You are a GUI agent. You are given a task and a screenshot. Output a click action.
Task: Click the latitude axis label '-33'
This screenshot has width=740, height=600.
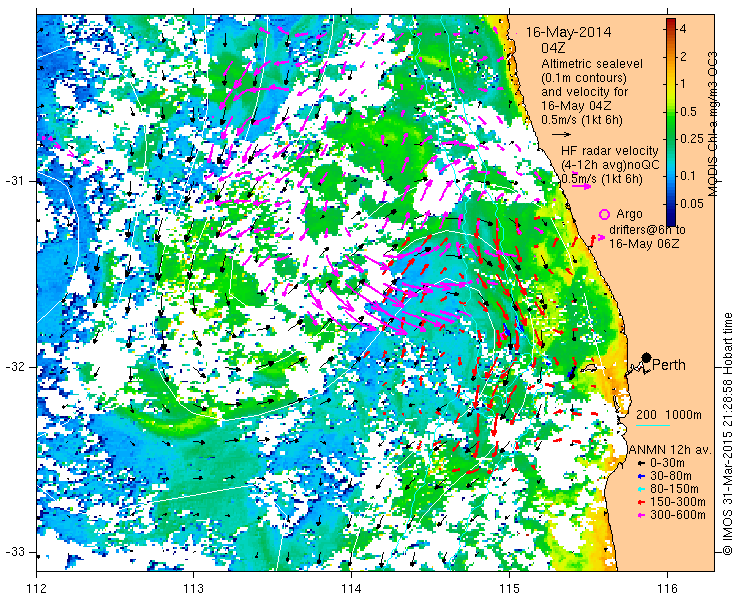[14, 551]
